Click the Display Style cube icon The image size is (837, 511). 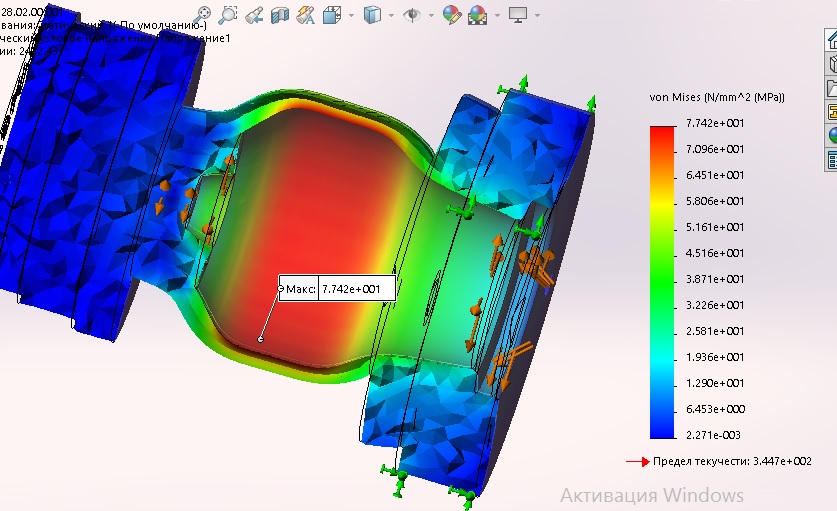pyautogui.click(x=372, y=15)
